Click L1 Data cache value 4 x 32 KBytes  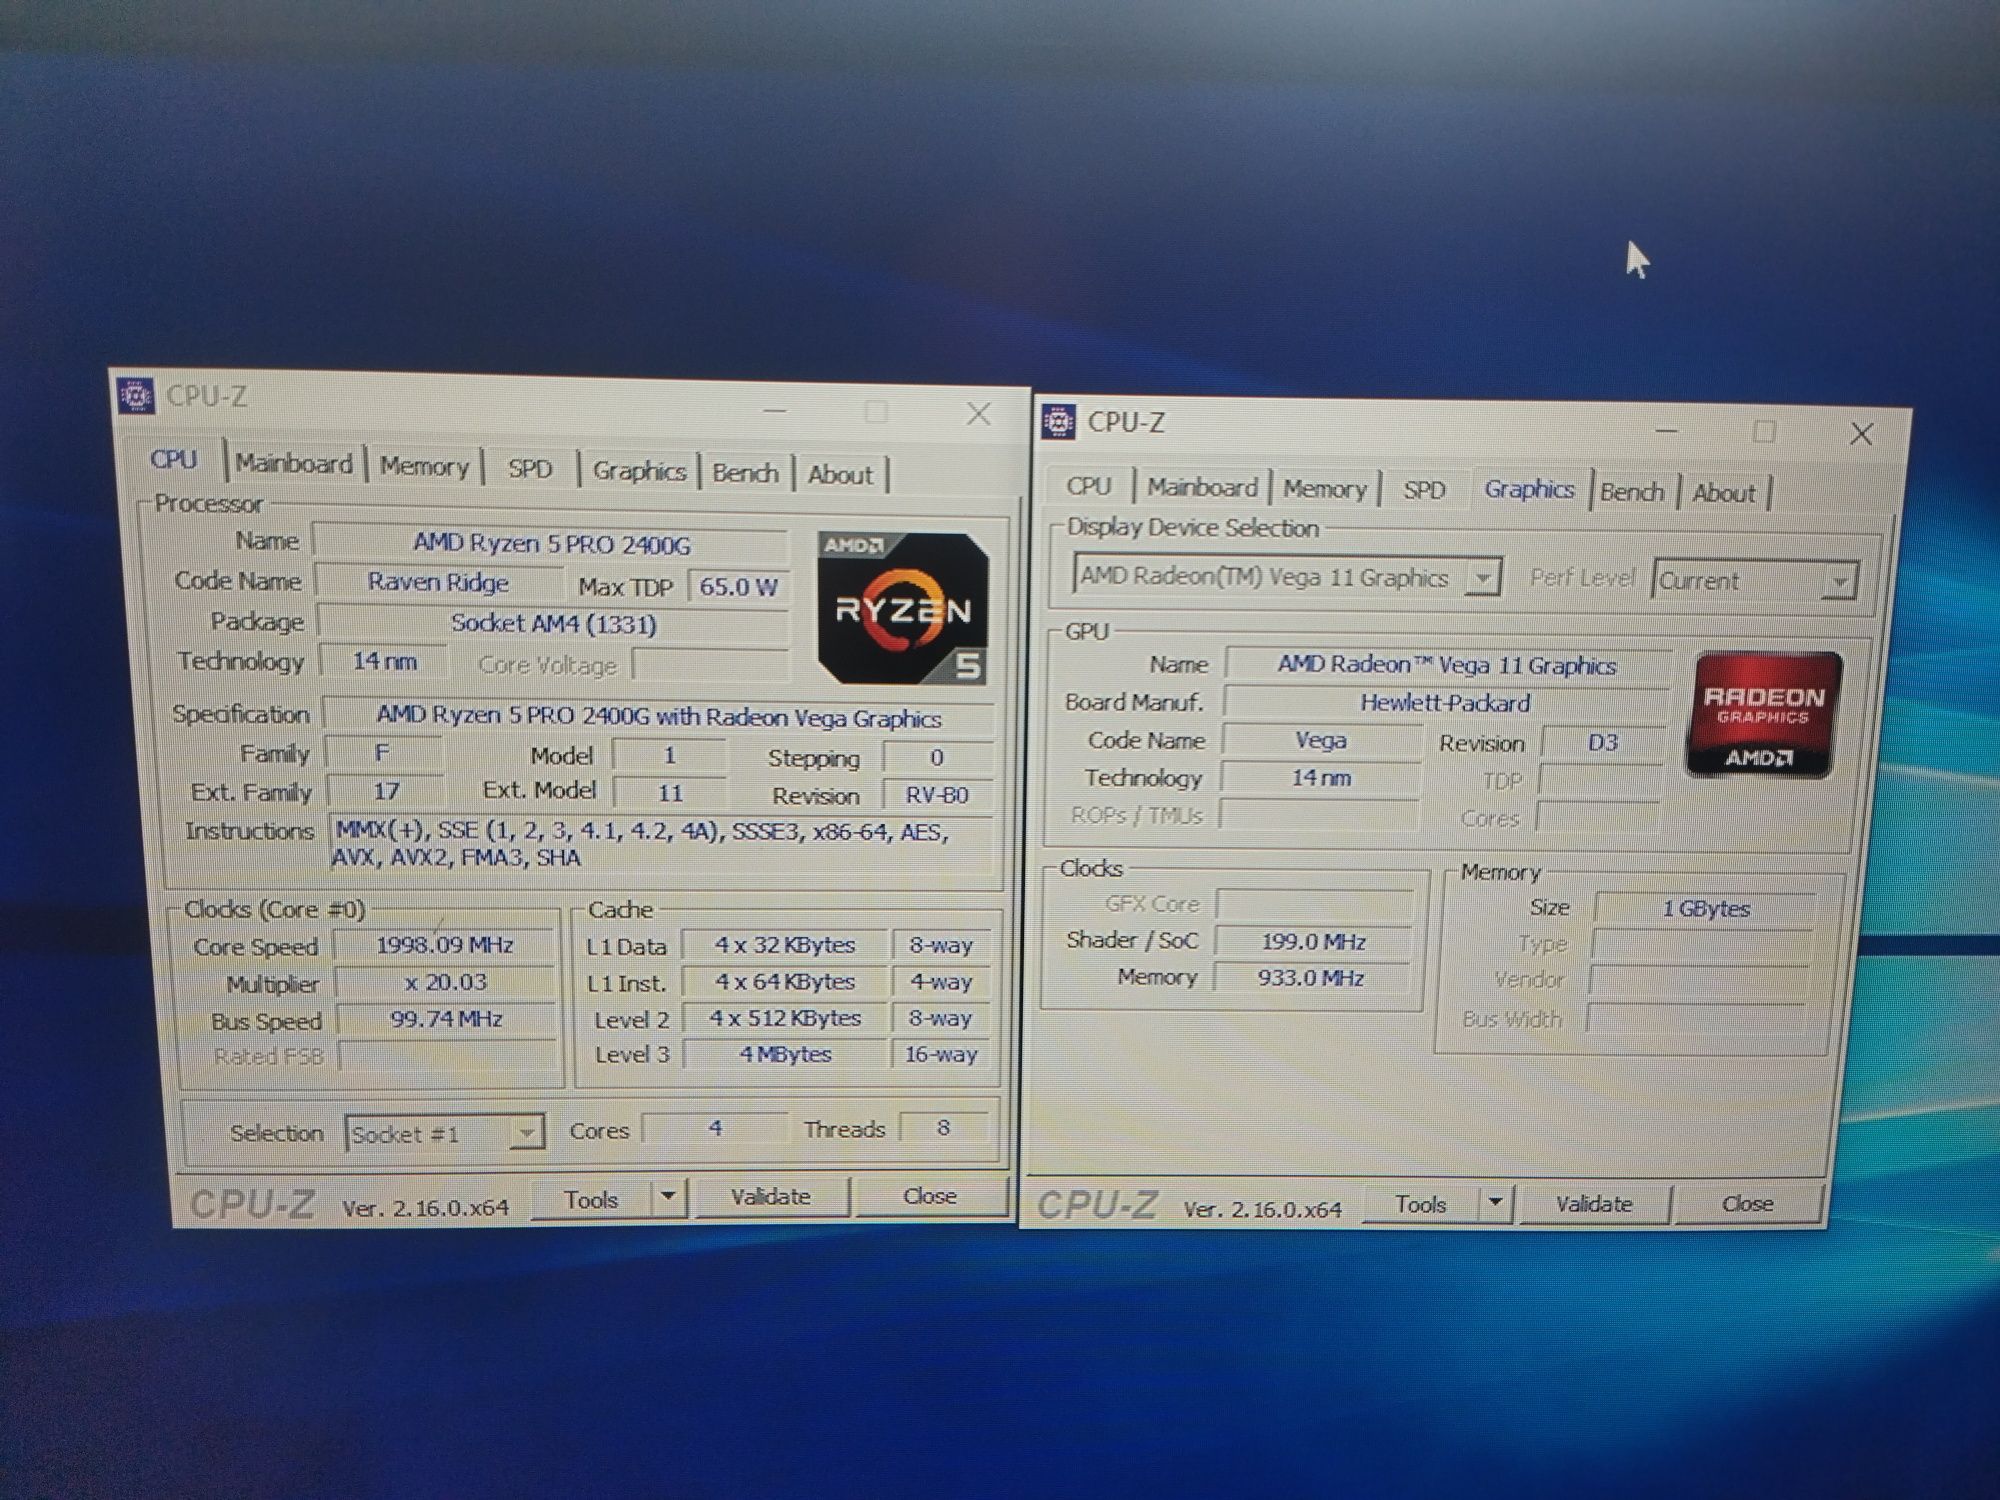coord(785,945)
